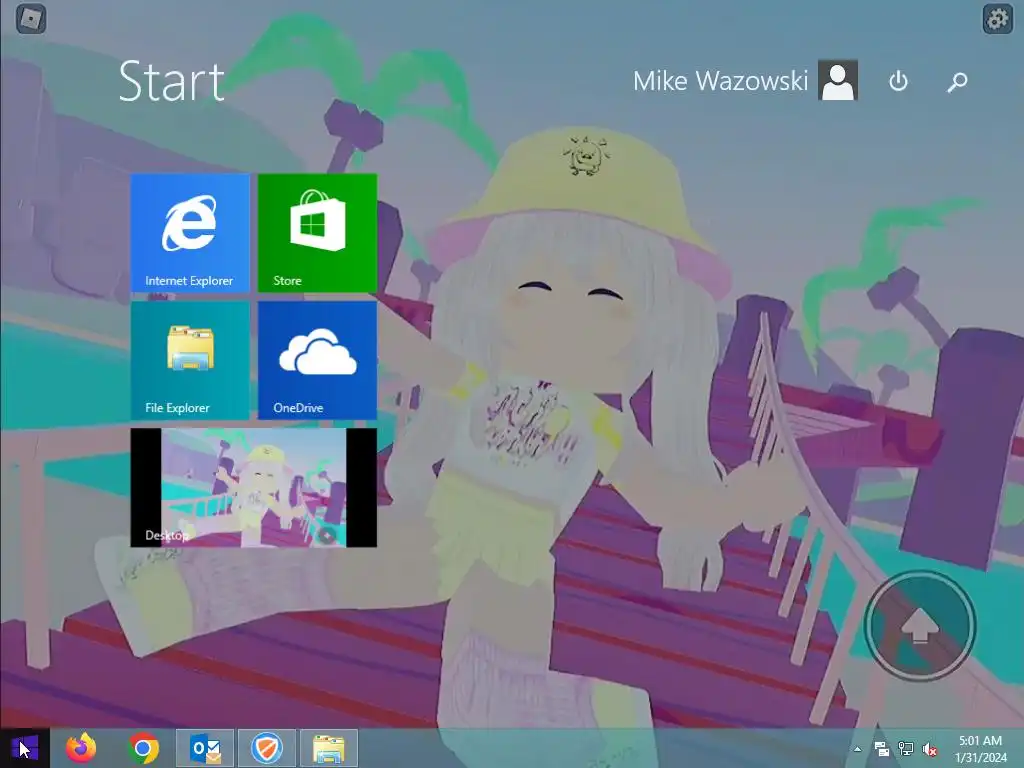The height and width of the screenshot is (768, 1024).
Task: Launch Chrome from the taskbar
Action: (x=144, y=748)
